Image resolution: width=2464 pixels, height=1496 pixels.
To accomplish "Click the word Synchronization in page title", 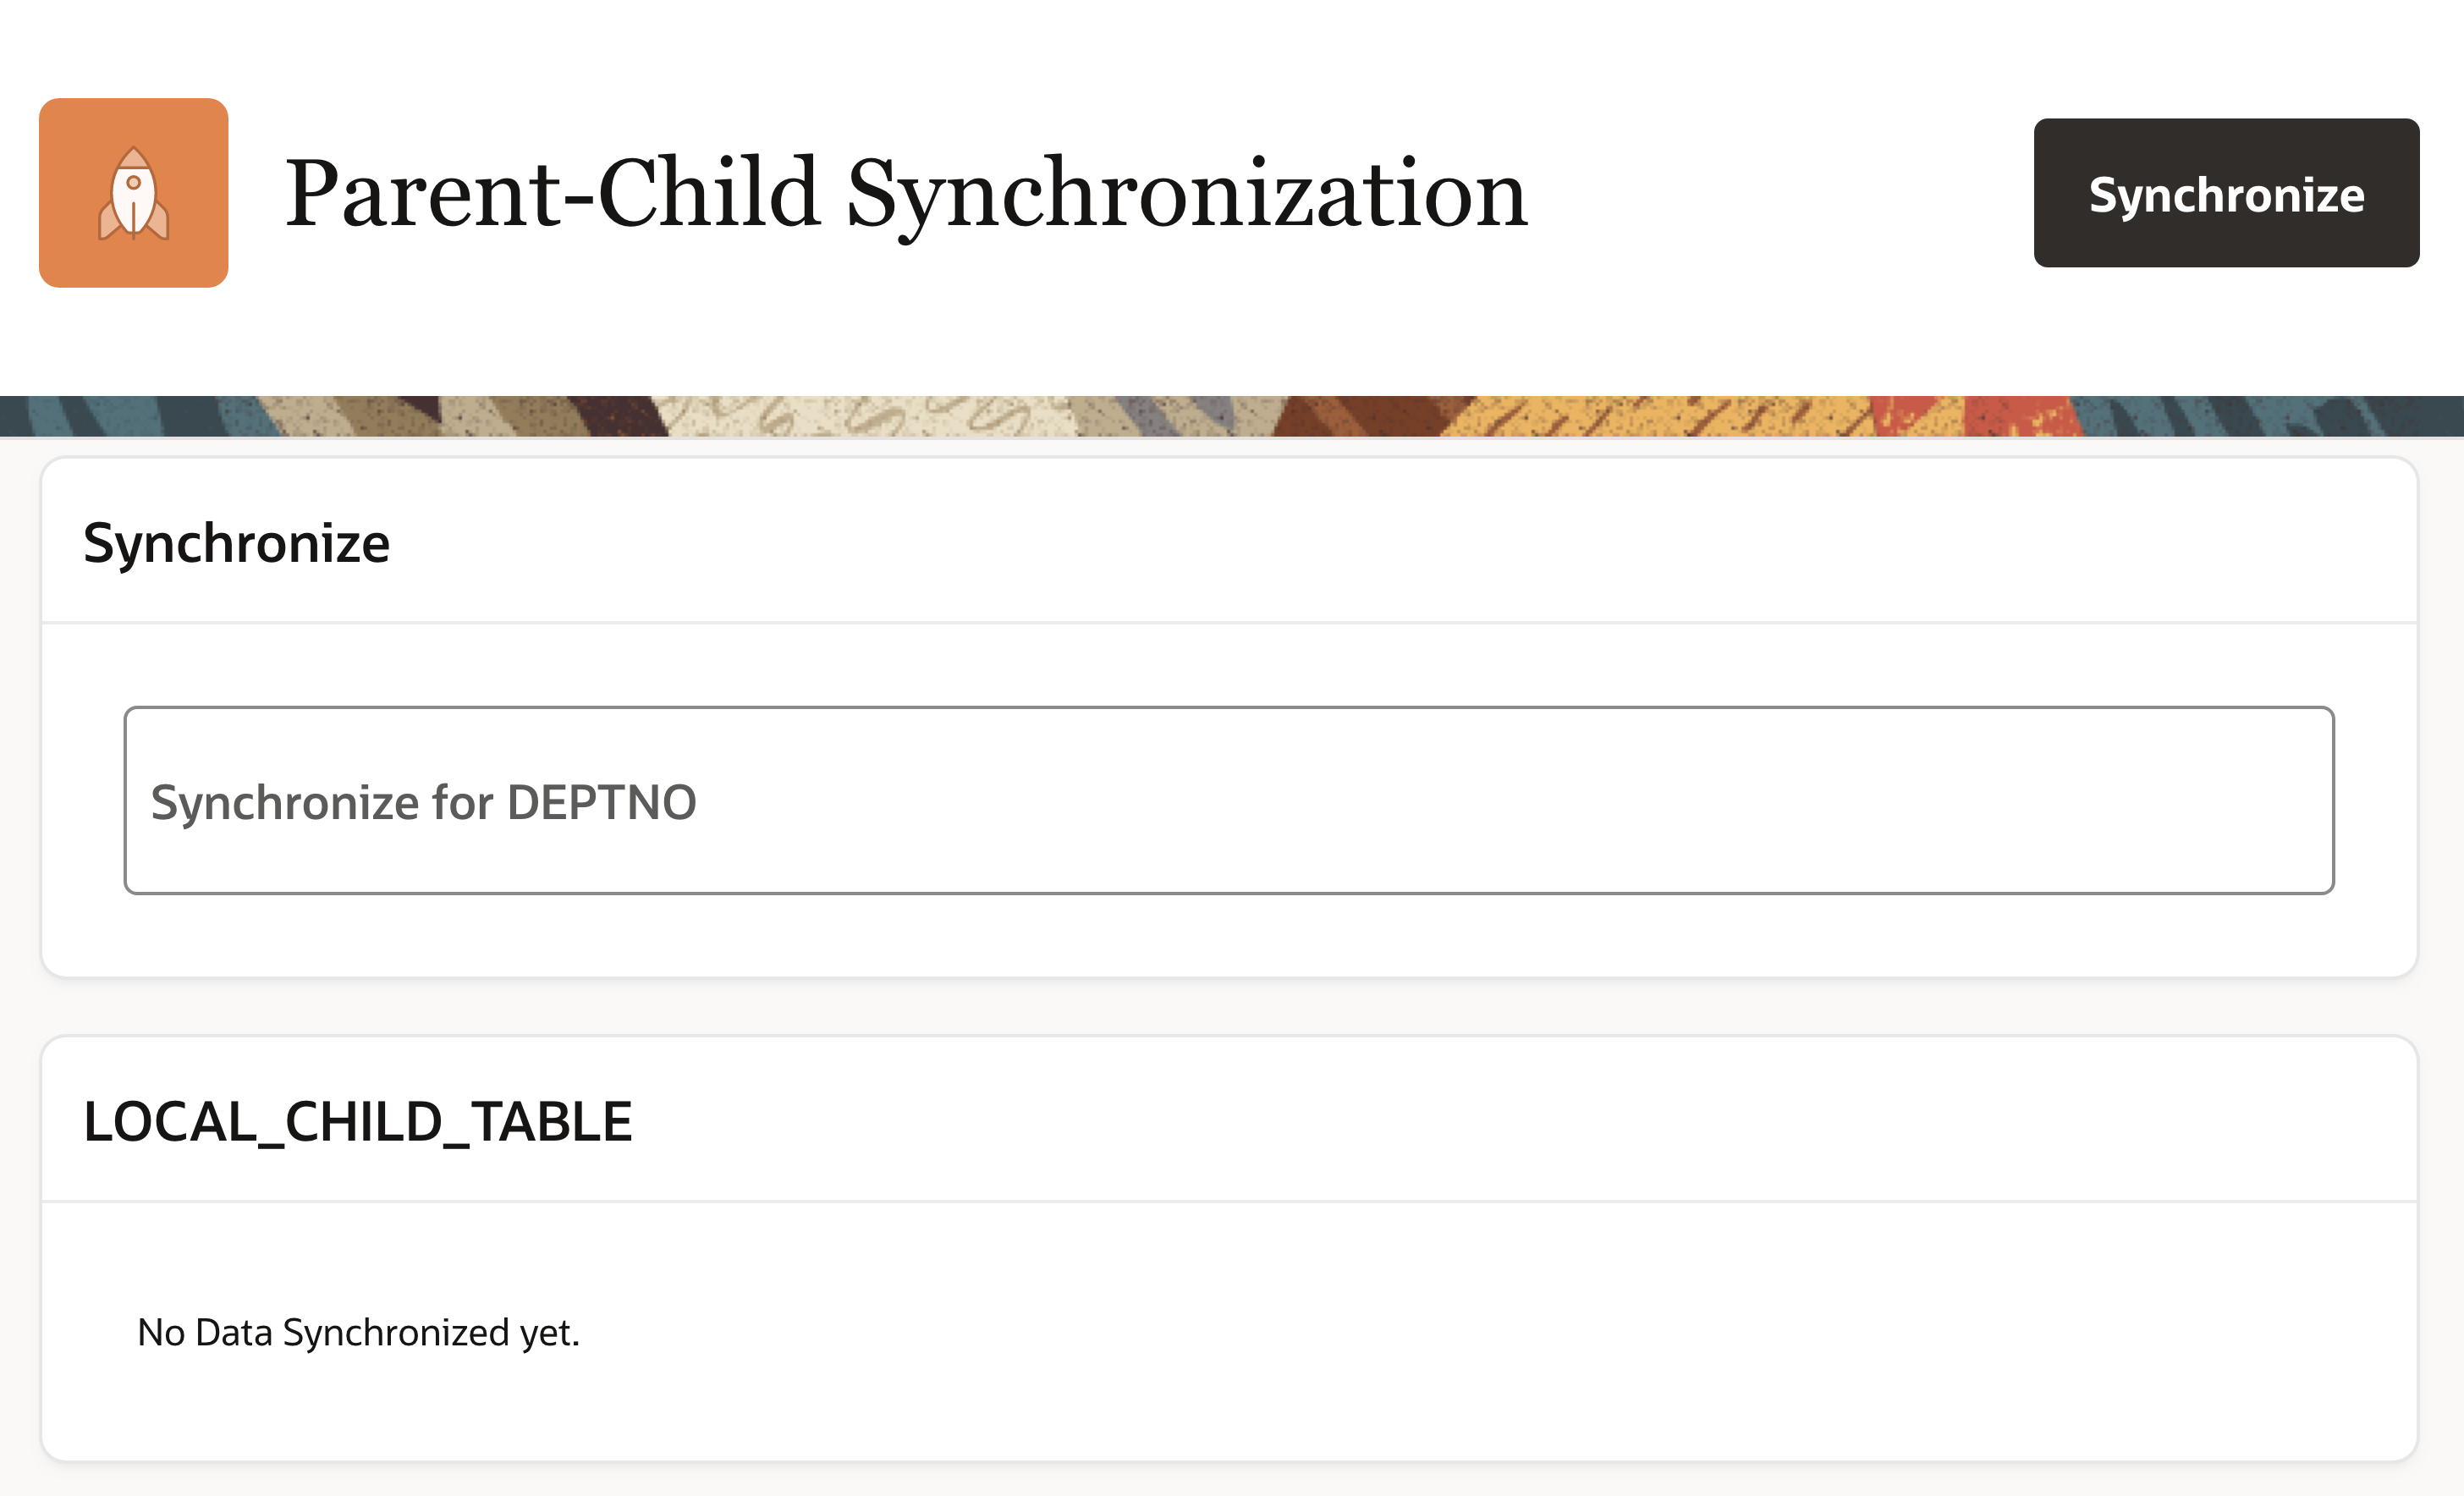I will (1186, 193).
